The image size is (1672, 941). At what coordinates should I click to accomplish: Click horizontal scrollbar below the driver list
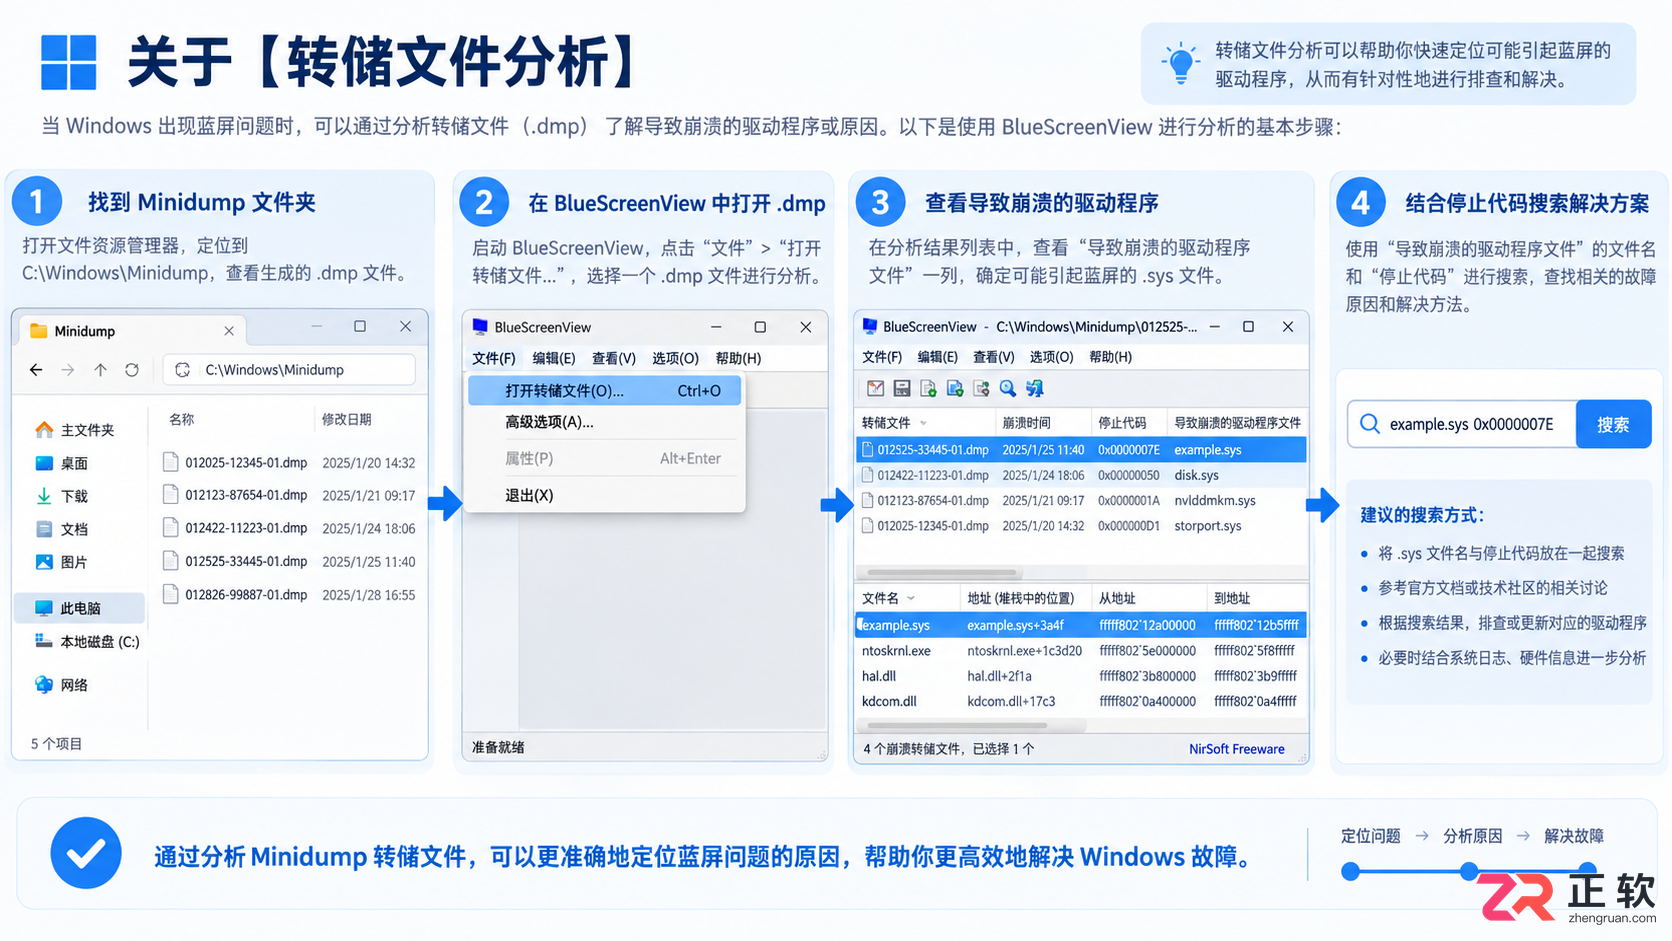point(957,725)
